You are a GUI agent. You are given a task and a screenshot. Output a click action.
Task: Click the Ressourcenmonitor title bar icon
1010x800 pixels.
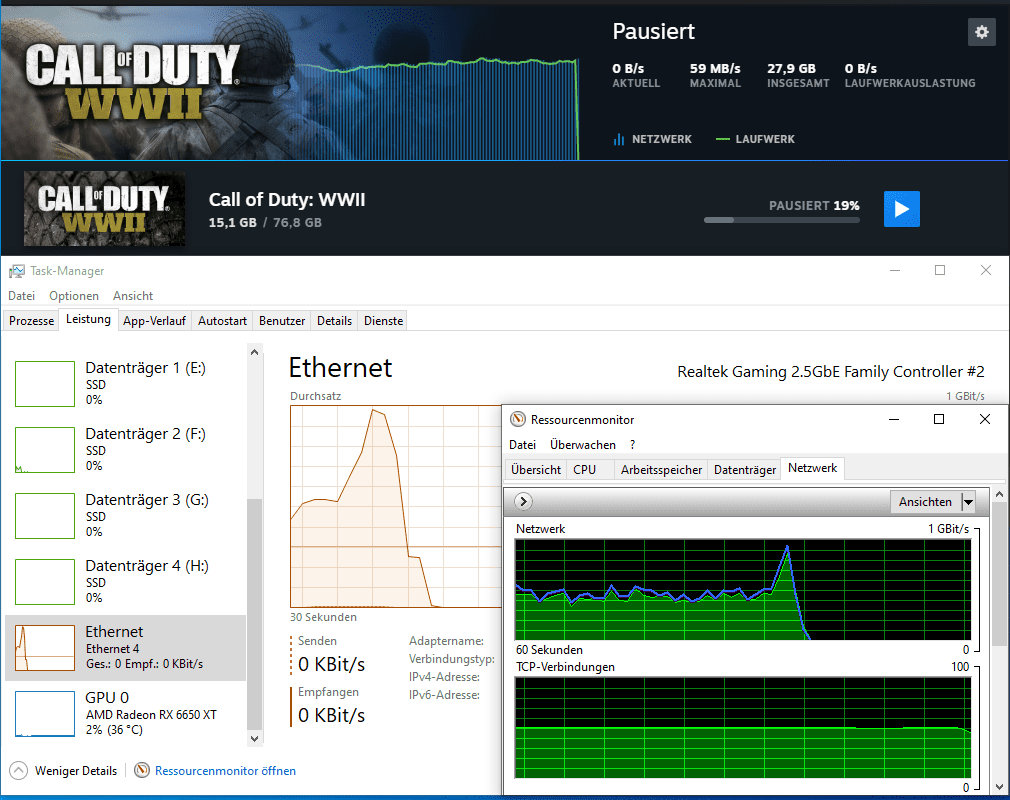pos(518,419)
